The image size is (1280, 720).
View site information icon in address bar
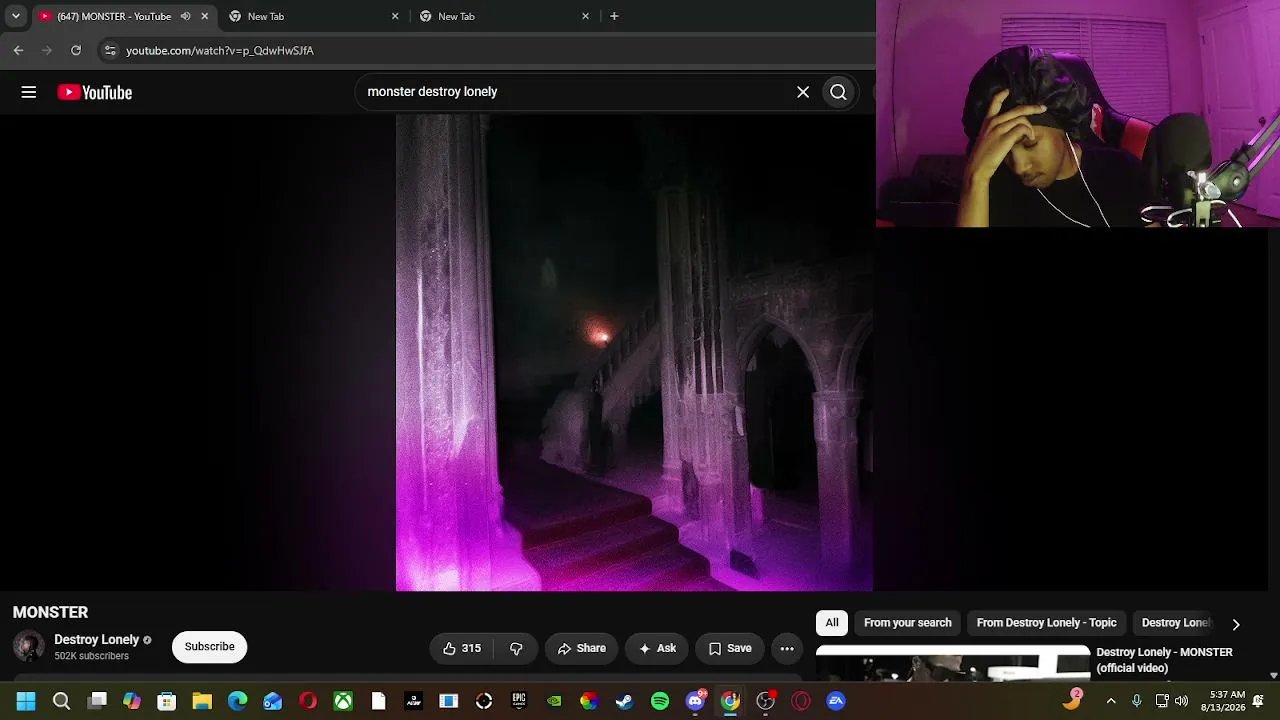(x=110, y=50)
